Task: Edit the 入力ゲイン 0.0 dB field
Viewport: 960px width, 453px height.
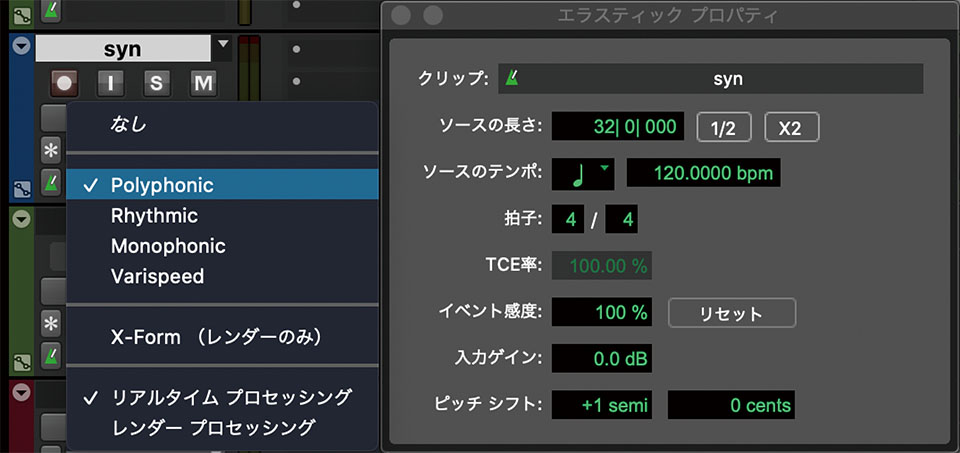Action: point(602,359)
